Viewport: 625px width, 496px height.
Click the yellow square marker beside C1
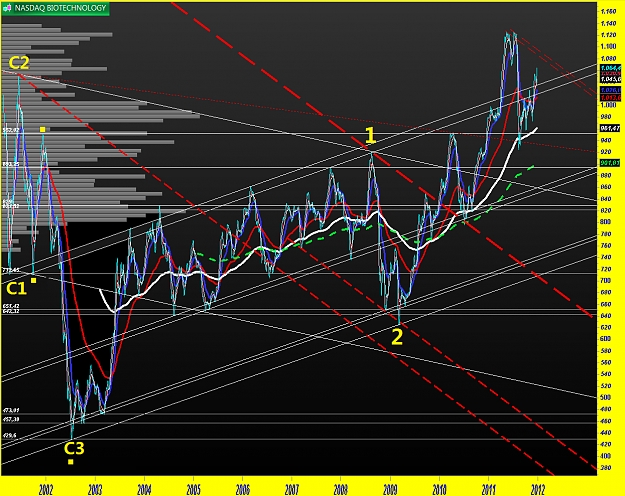click(34, 281)
